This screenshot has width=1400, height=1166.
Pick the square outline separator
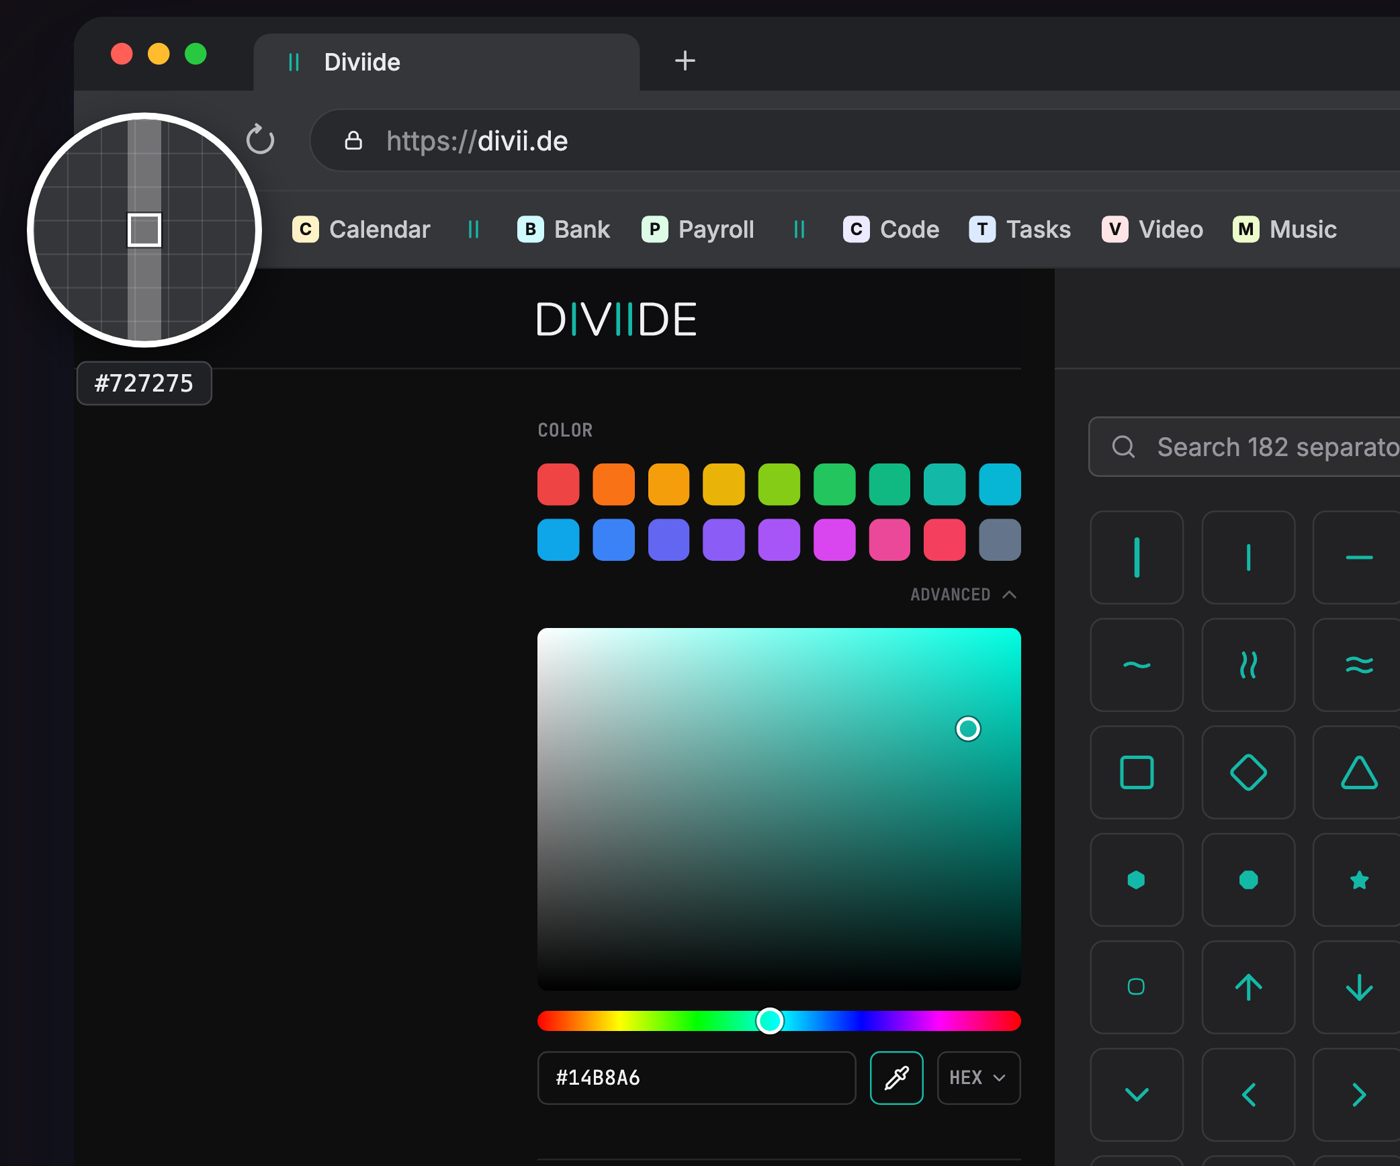(x=1137, y=772)
